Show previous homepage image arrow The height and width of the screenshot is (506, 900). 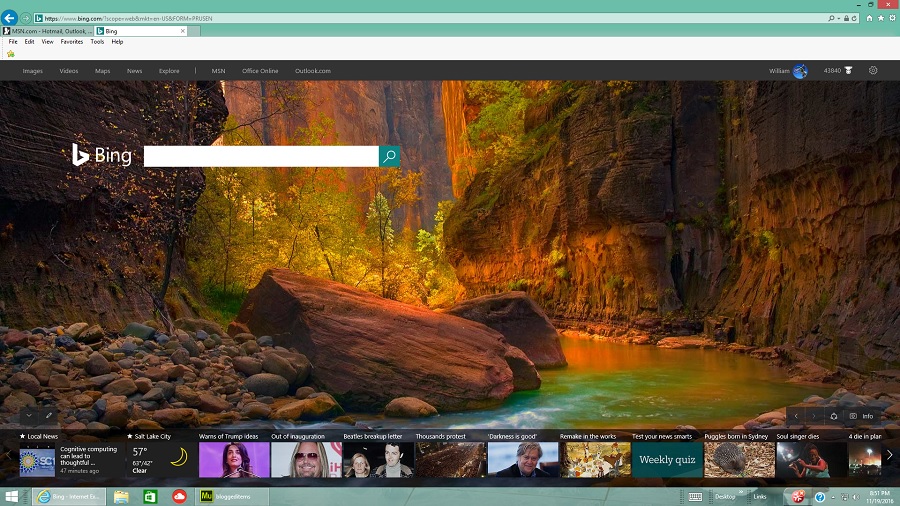coord(796,416)
